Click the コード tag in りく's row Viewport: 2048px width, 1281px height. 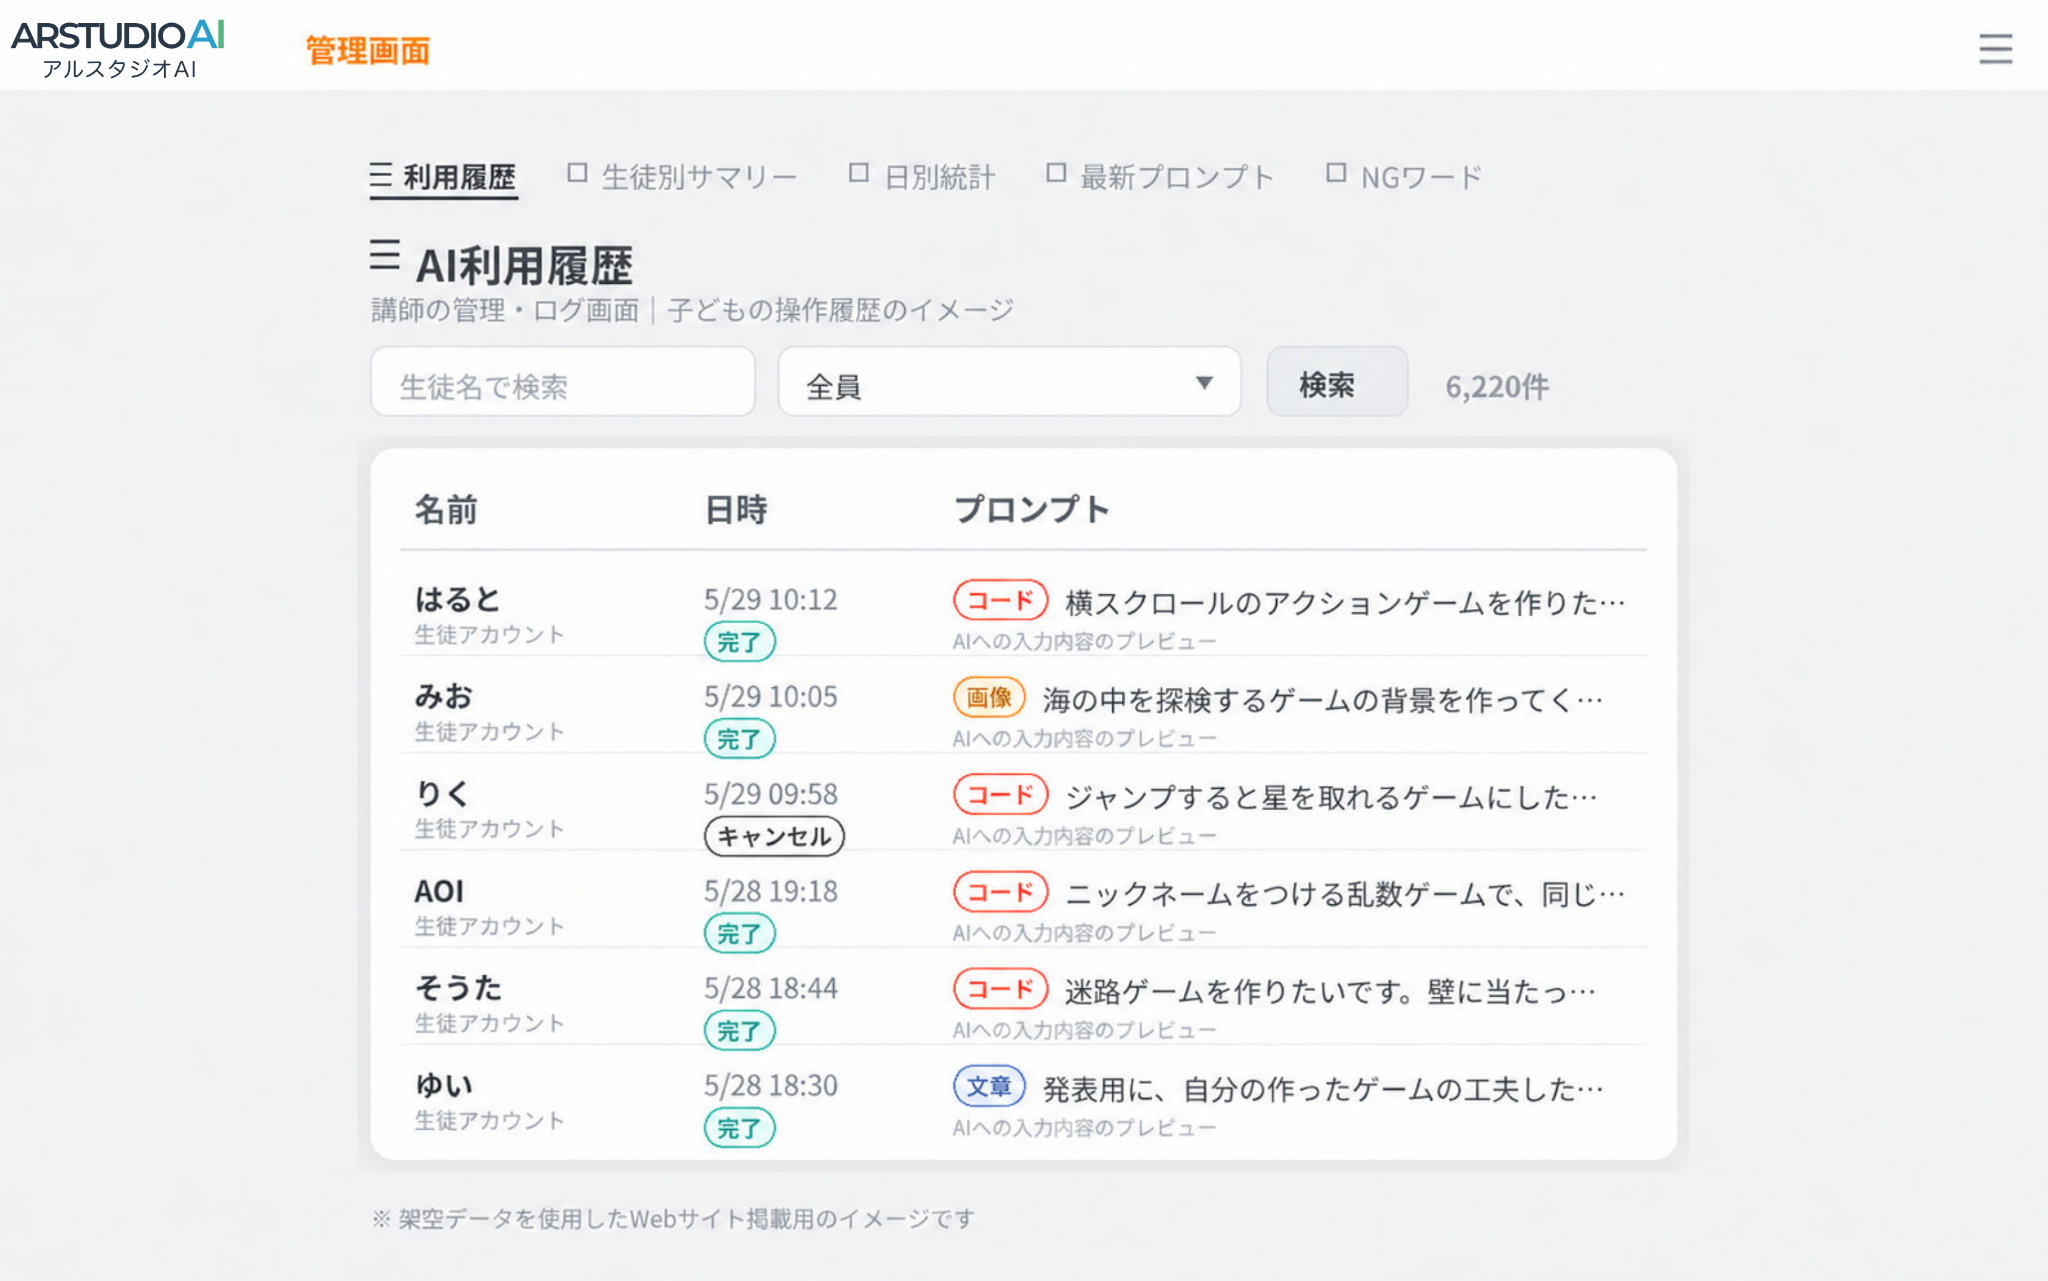[1000, 794]
